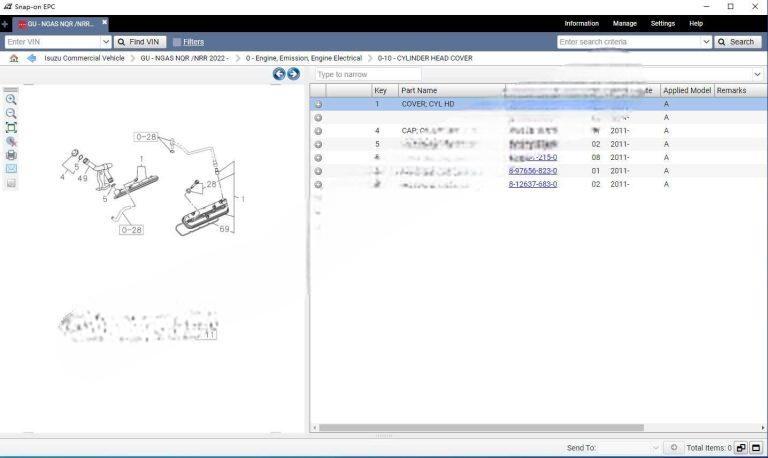Open the Information menu

[x=581, y=23]
